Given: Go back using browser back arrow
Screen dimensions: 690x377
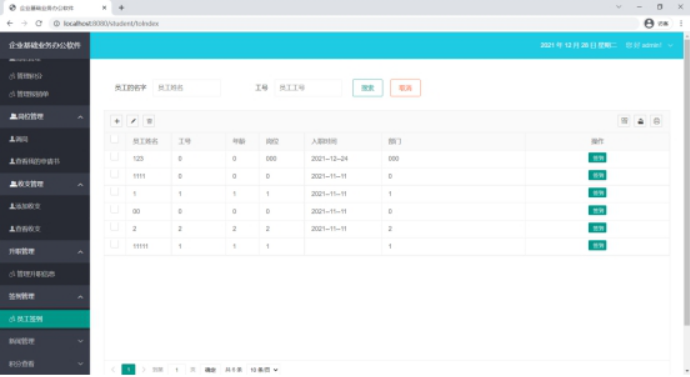Looking at the screenshot, I should (10, 23).
